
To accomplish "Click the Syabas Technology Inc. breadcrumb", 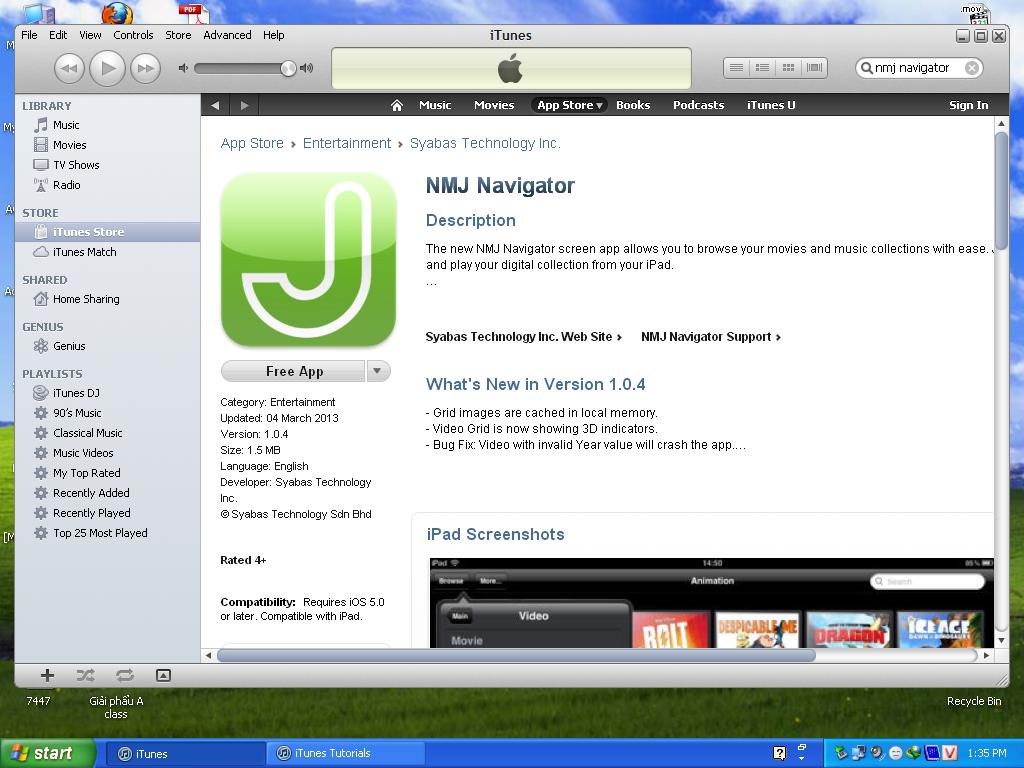I will pyautogui.click(x=485, y=144).
